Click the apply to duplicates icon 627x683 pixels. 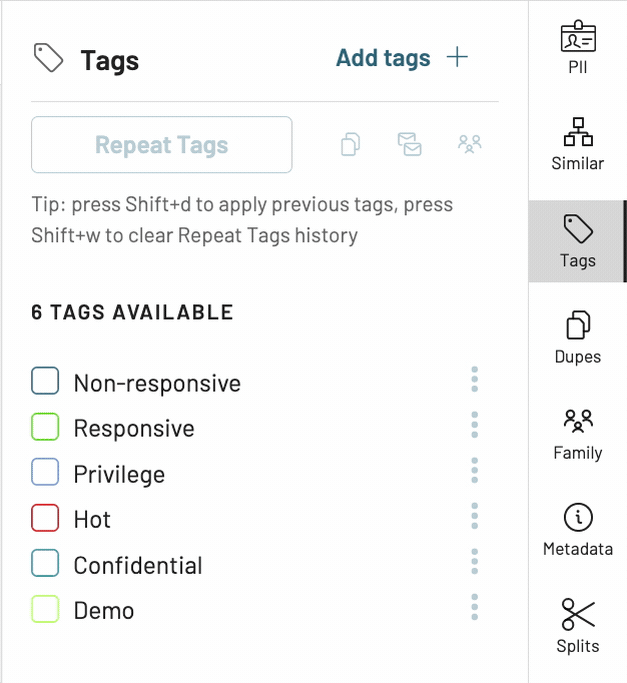(350, 144)
